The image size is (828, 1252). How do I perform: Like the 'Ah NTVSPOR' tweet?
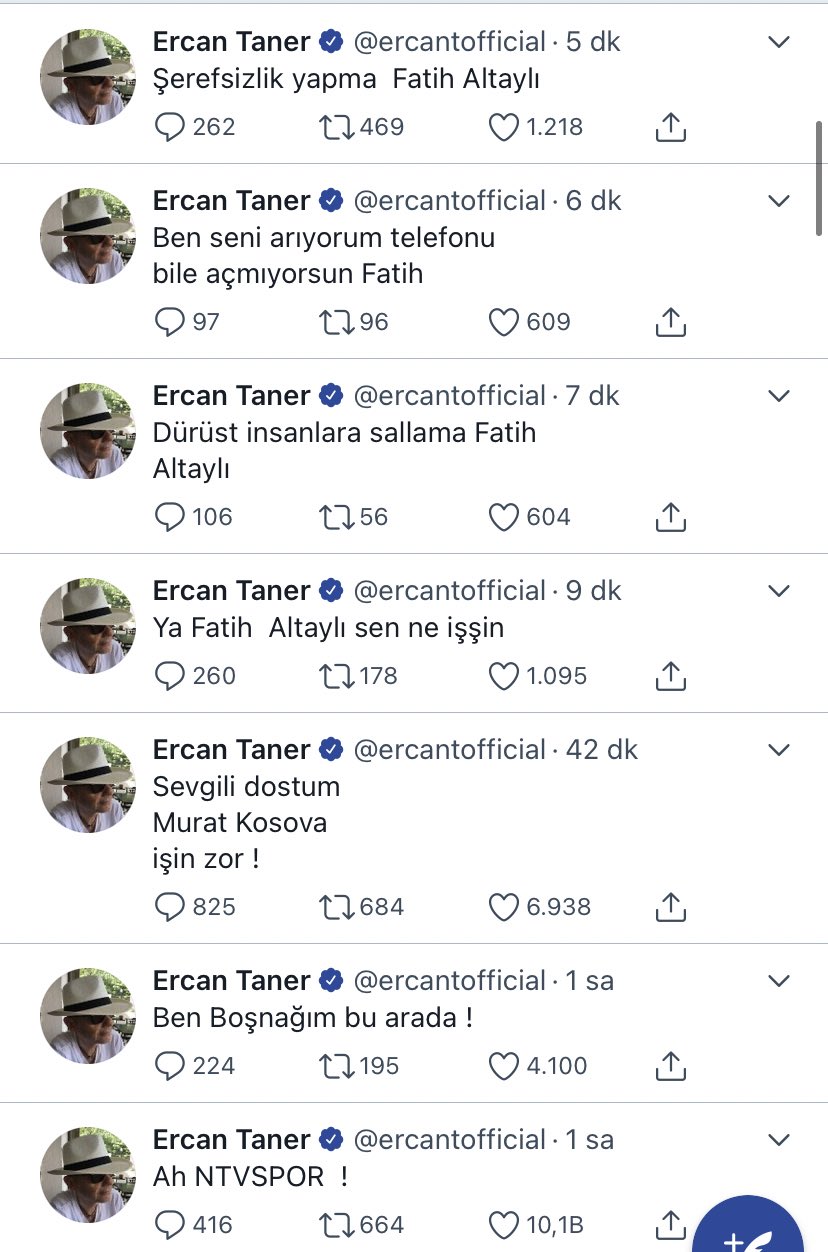coord(503,1224)
